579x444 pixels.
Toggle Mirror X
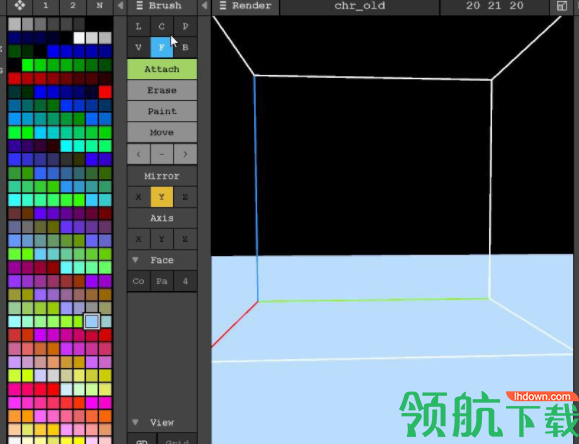point(138,197)
